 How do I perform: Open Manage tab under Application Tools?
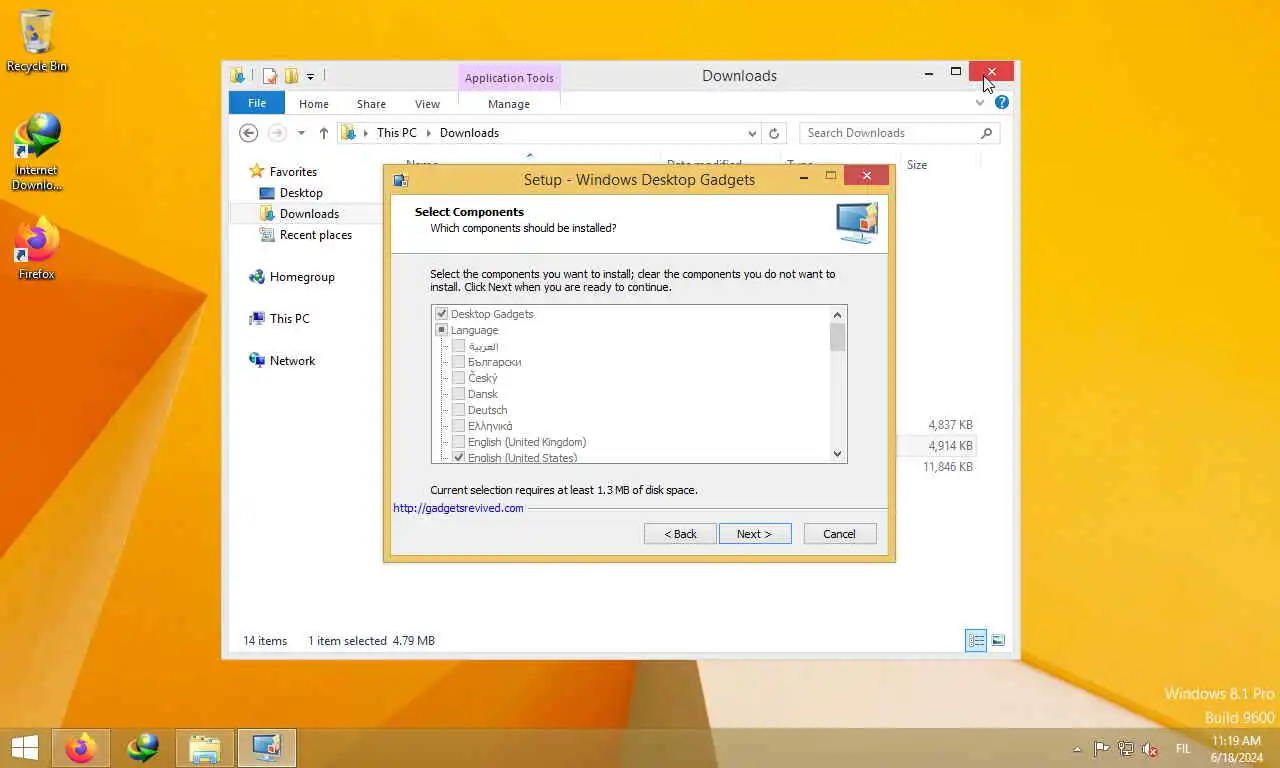pyautogui.click(x=509, y=104)
